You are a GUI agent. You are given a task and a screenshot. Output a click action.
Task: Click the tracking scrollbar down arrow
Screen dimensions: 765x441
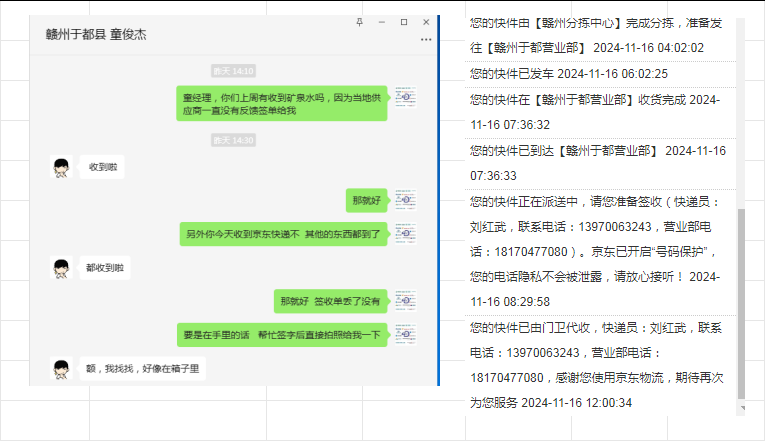[743, 408]
